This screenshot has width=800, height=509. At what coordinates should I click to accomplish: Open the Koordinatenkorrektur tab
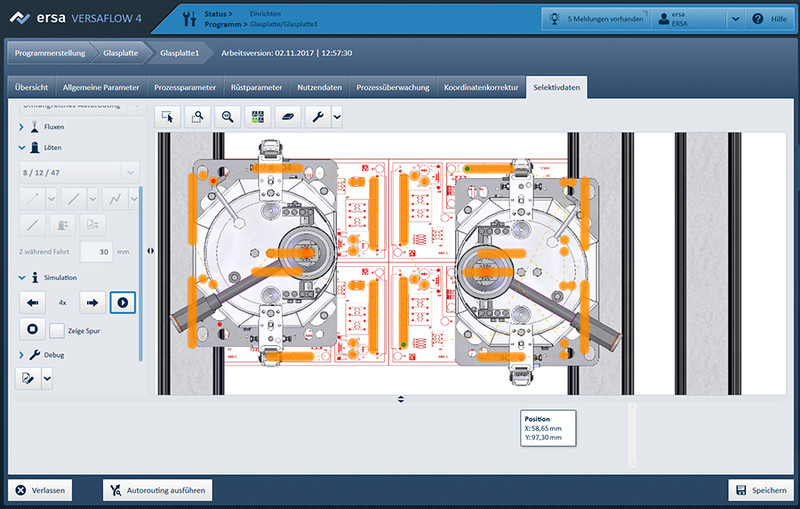click(481, 87)
